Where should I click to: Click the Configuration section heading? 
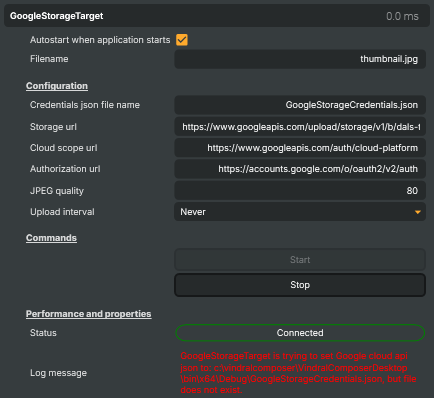(x=57, y=86)
